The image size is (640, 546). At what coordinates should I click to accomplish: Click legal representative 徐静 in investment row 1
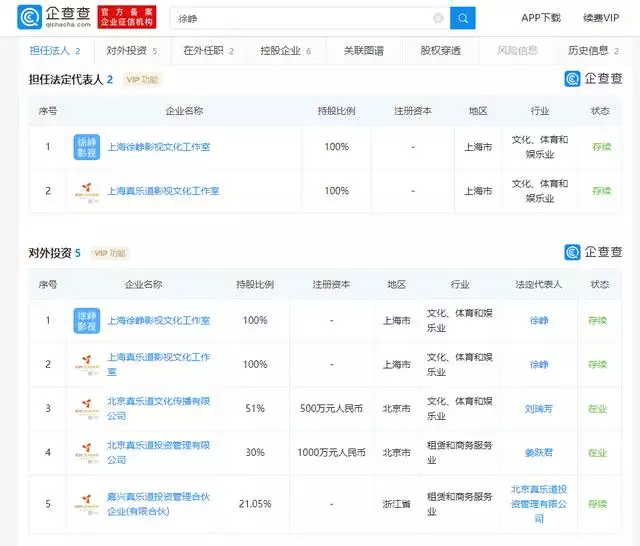point(538,320)
